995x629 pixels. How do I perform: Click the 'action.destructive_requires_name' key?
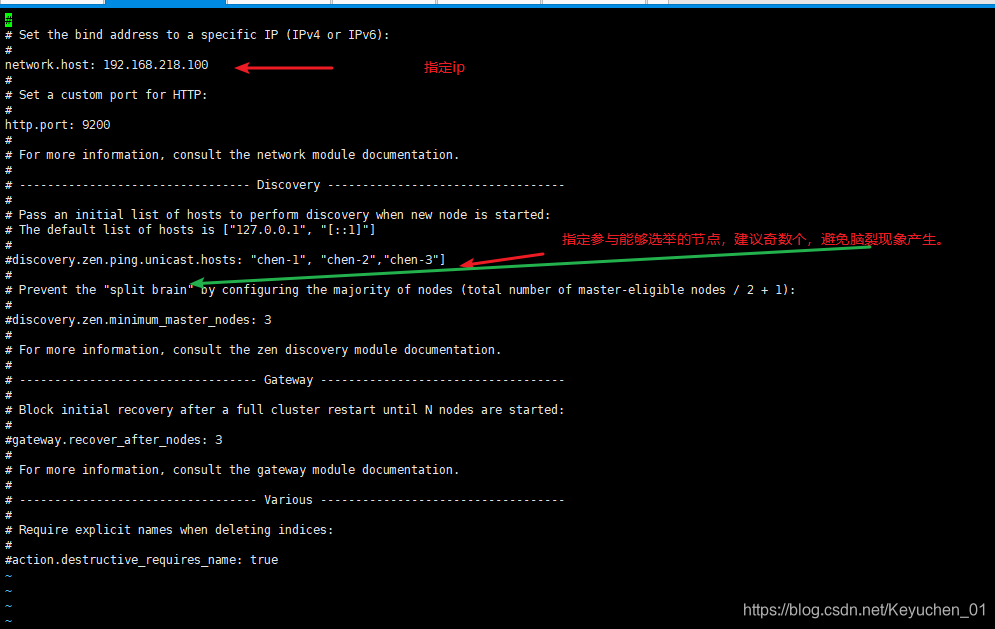124,560
